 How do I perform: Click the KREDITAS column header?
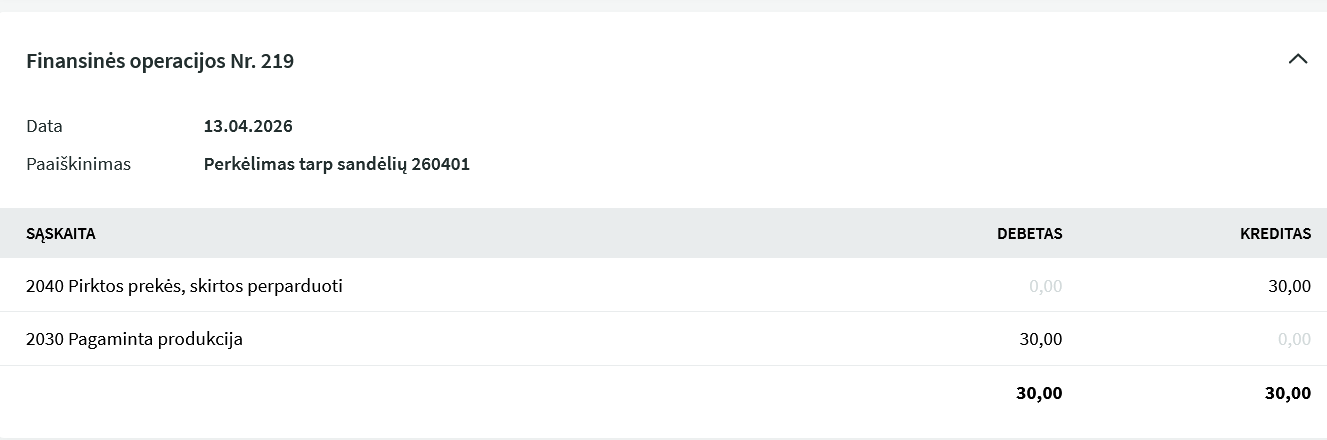(x=1275, y=233)
